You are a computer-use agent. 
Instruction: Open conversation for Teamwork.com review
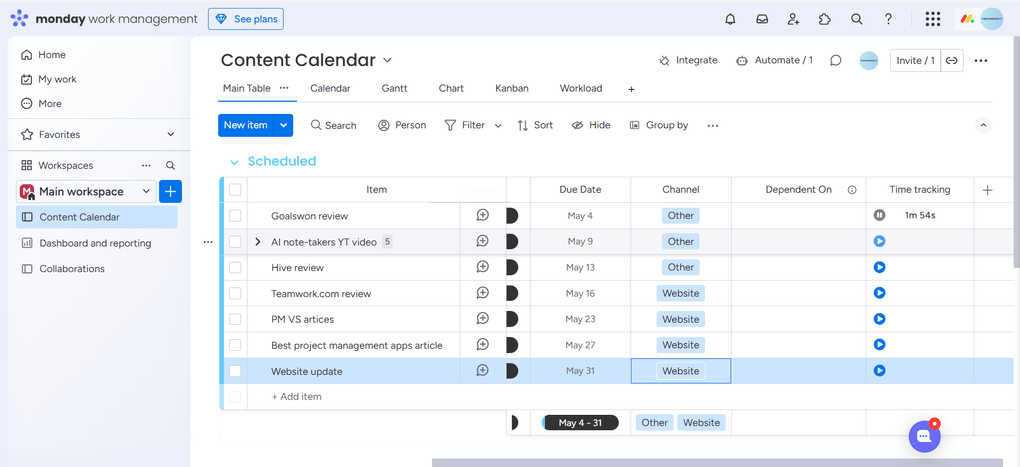[482, 293]
